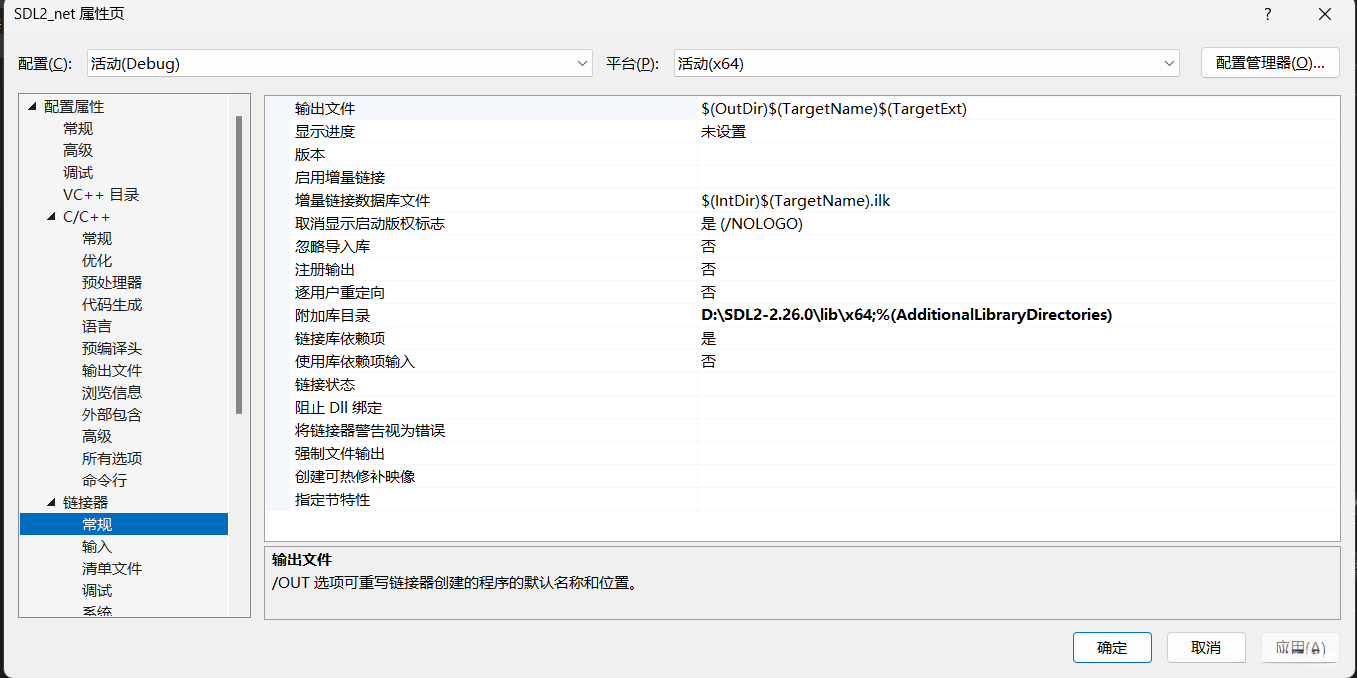1357x678 pixels.
Task: Select the 输出文件 property row name in grid
Action: [x=325, y=108]
